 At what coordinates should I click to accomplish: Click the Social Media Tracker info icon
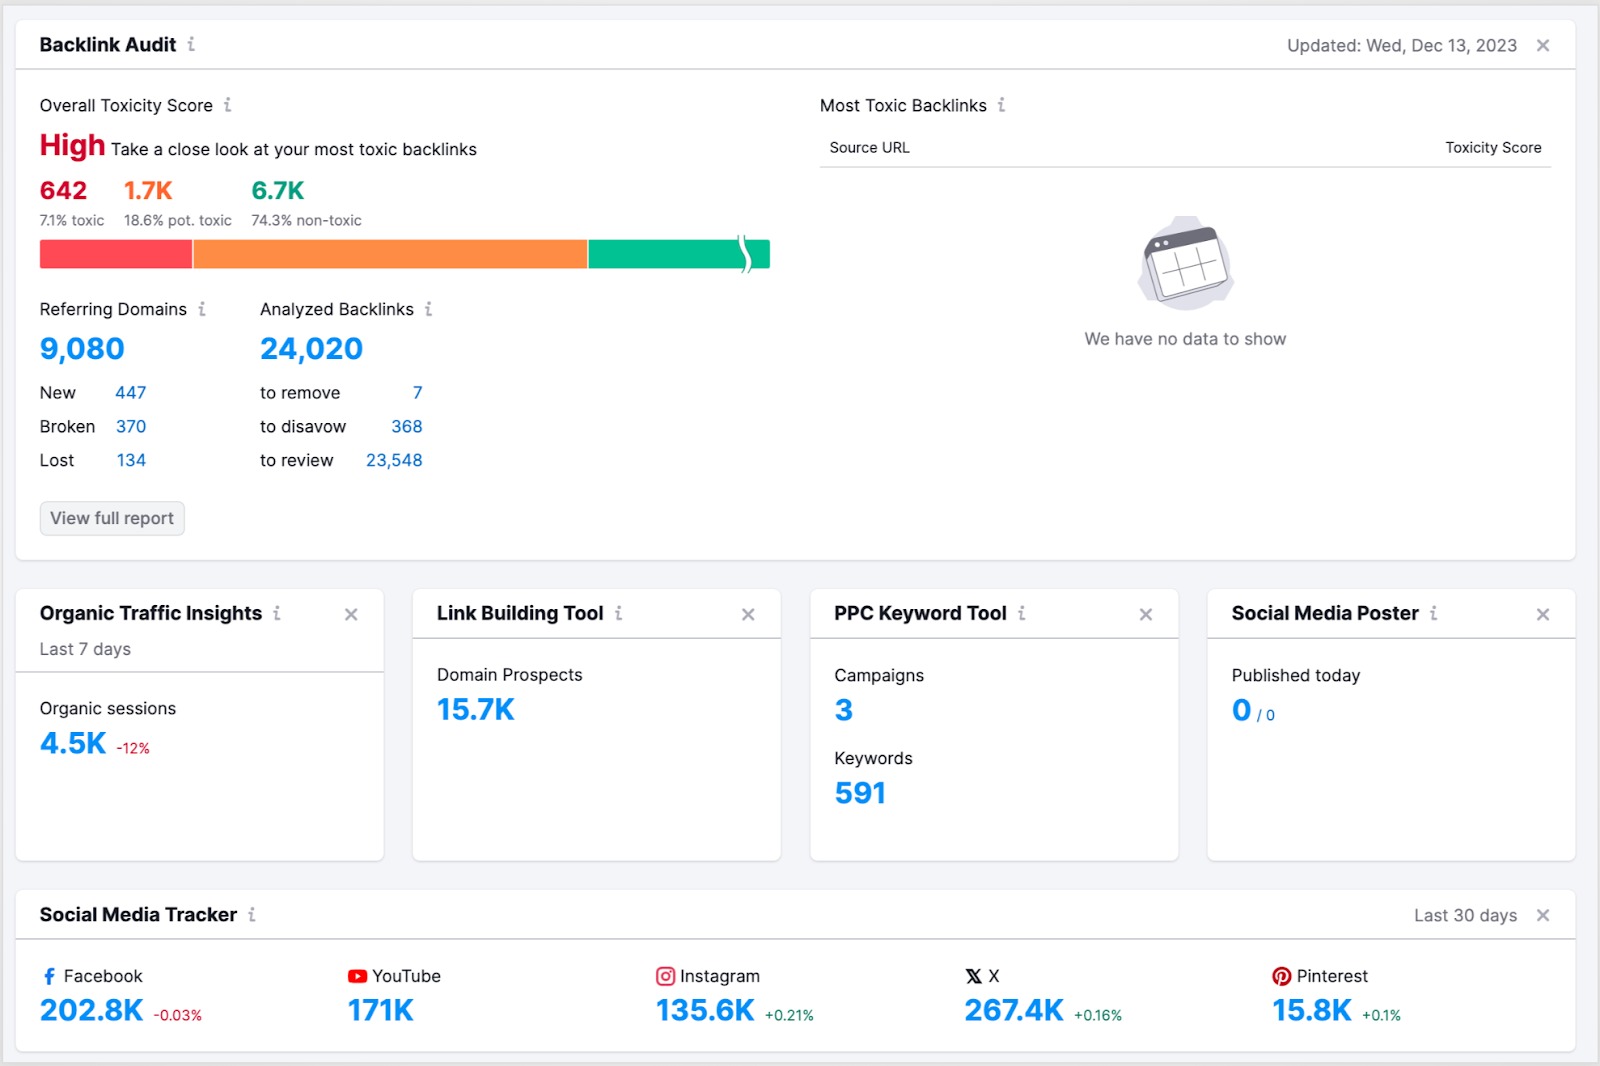[251, 914]
